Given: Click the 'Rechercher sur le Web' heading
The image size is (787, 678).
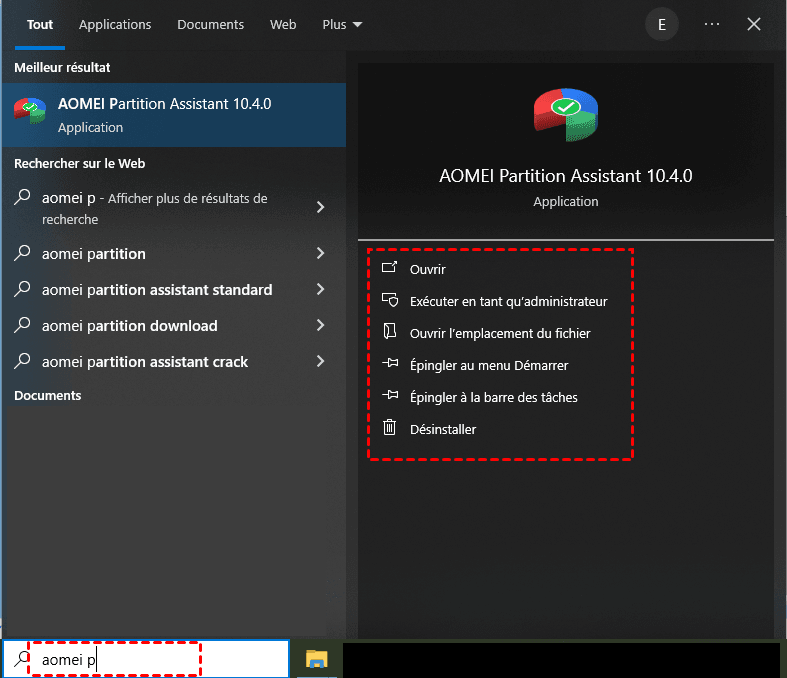Looking at the screenshot, I should coord(79,164).
